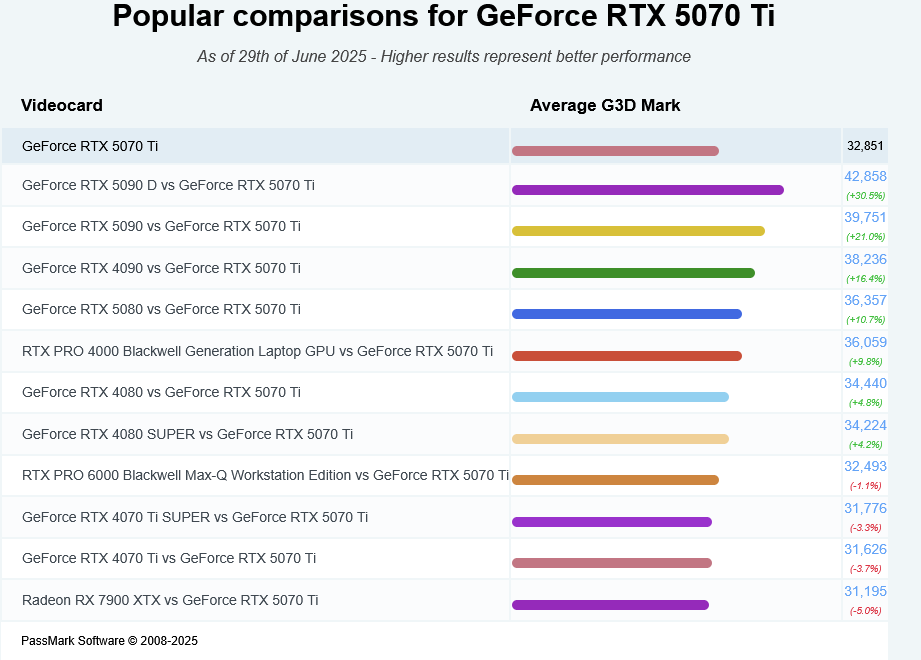The image size is (921, 660).
Task: Click the -3.7% difference label
Action: [865, 569]
